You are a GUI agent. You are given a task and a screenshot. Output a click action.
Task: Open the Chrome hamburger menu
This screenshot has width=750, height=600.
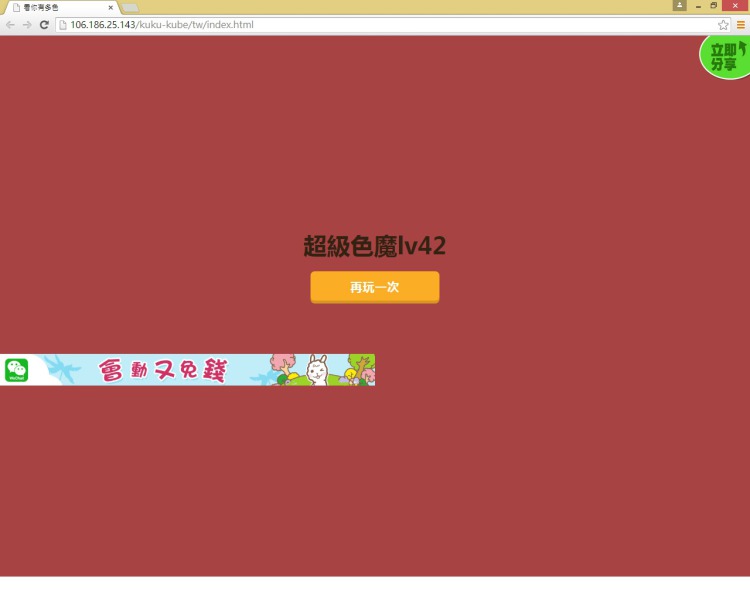(741, 25)
